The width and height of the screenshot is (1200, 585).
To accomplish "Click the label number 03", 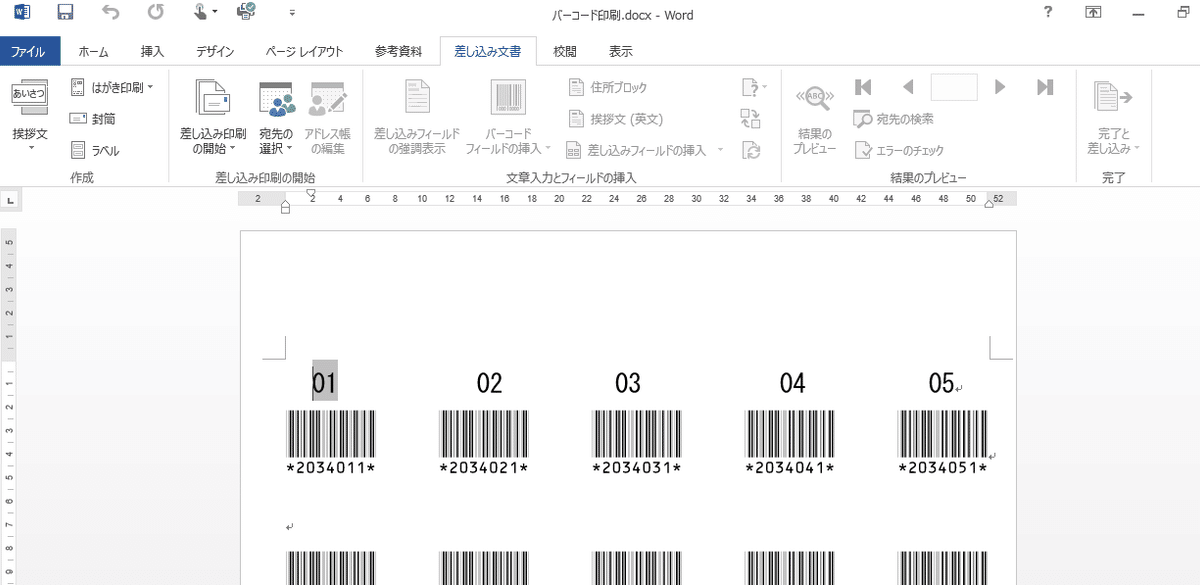I will [x=627, y=383].
